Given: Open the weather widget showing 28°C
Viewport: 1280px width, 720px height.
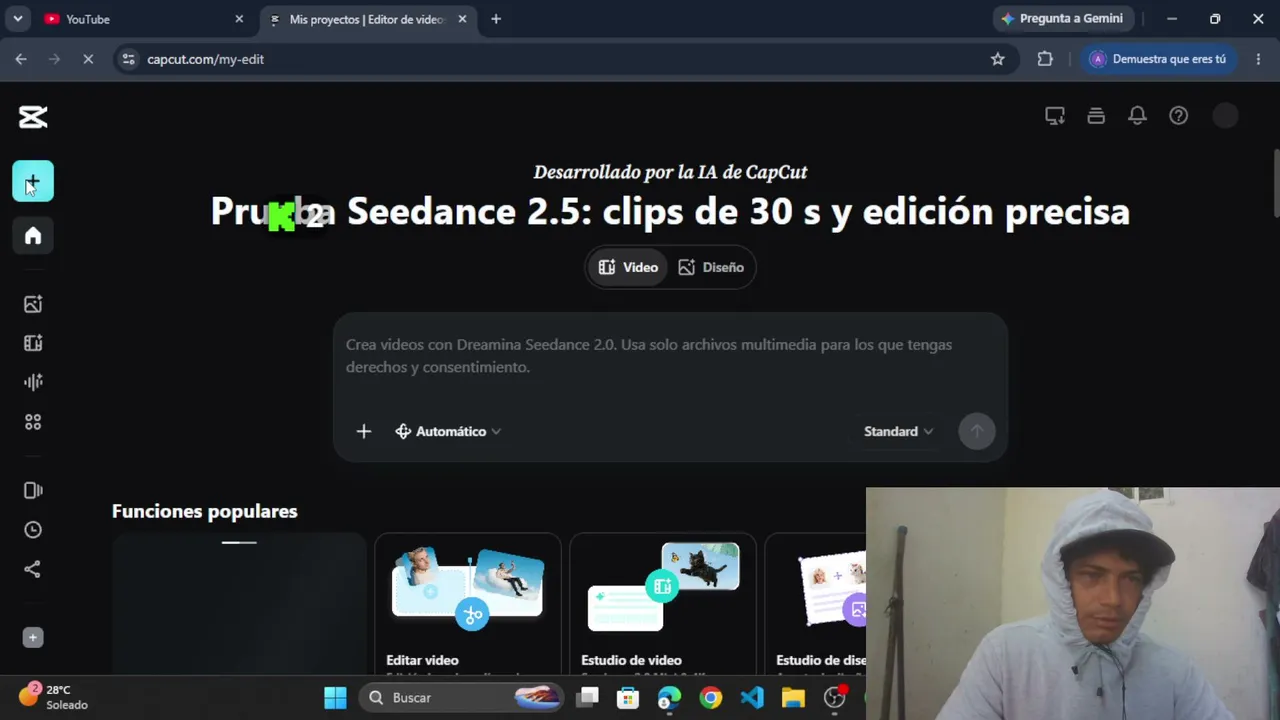Looking at the screenshot, I should tap(55, 697).
